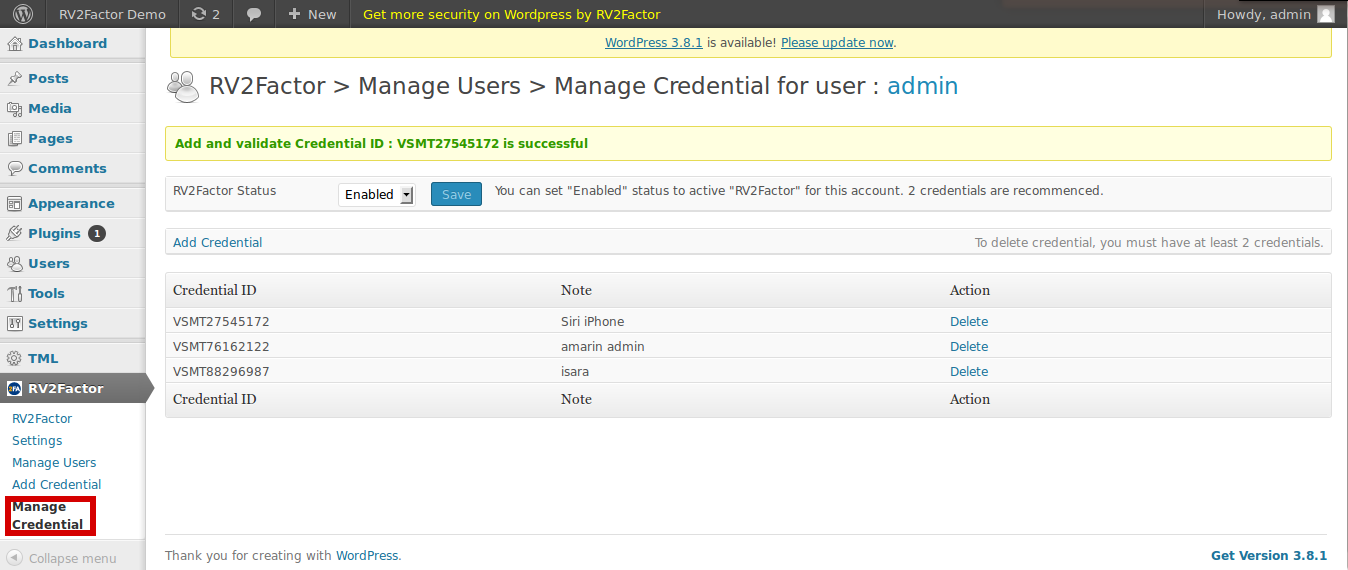Screen dimensions: 1348x570
Task: Click the WordPress link in footer
Action: (x=367, y=555)
